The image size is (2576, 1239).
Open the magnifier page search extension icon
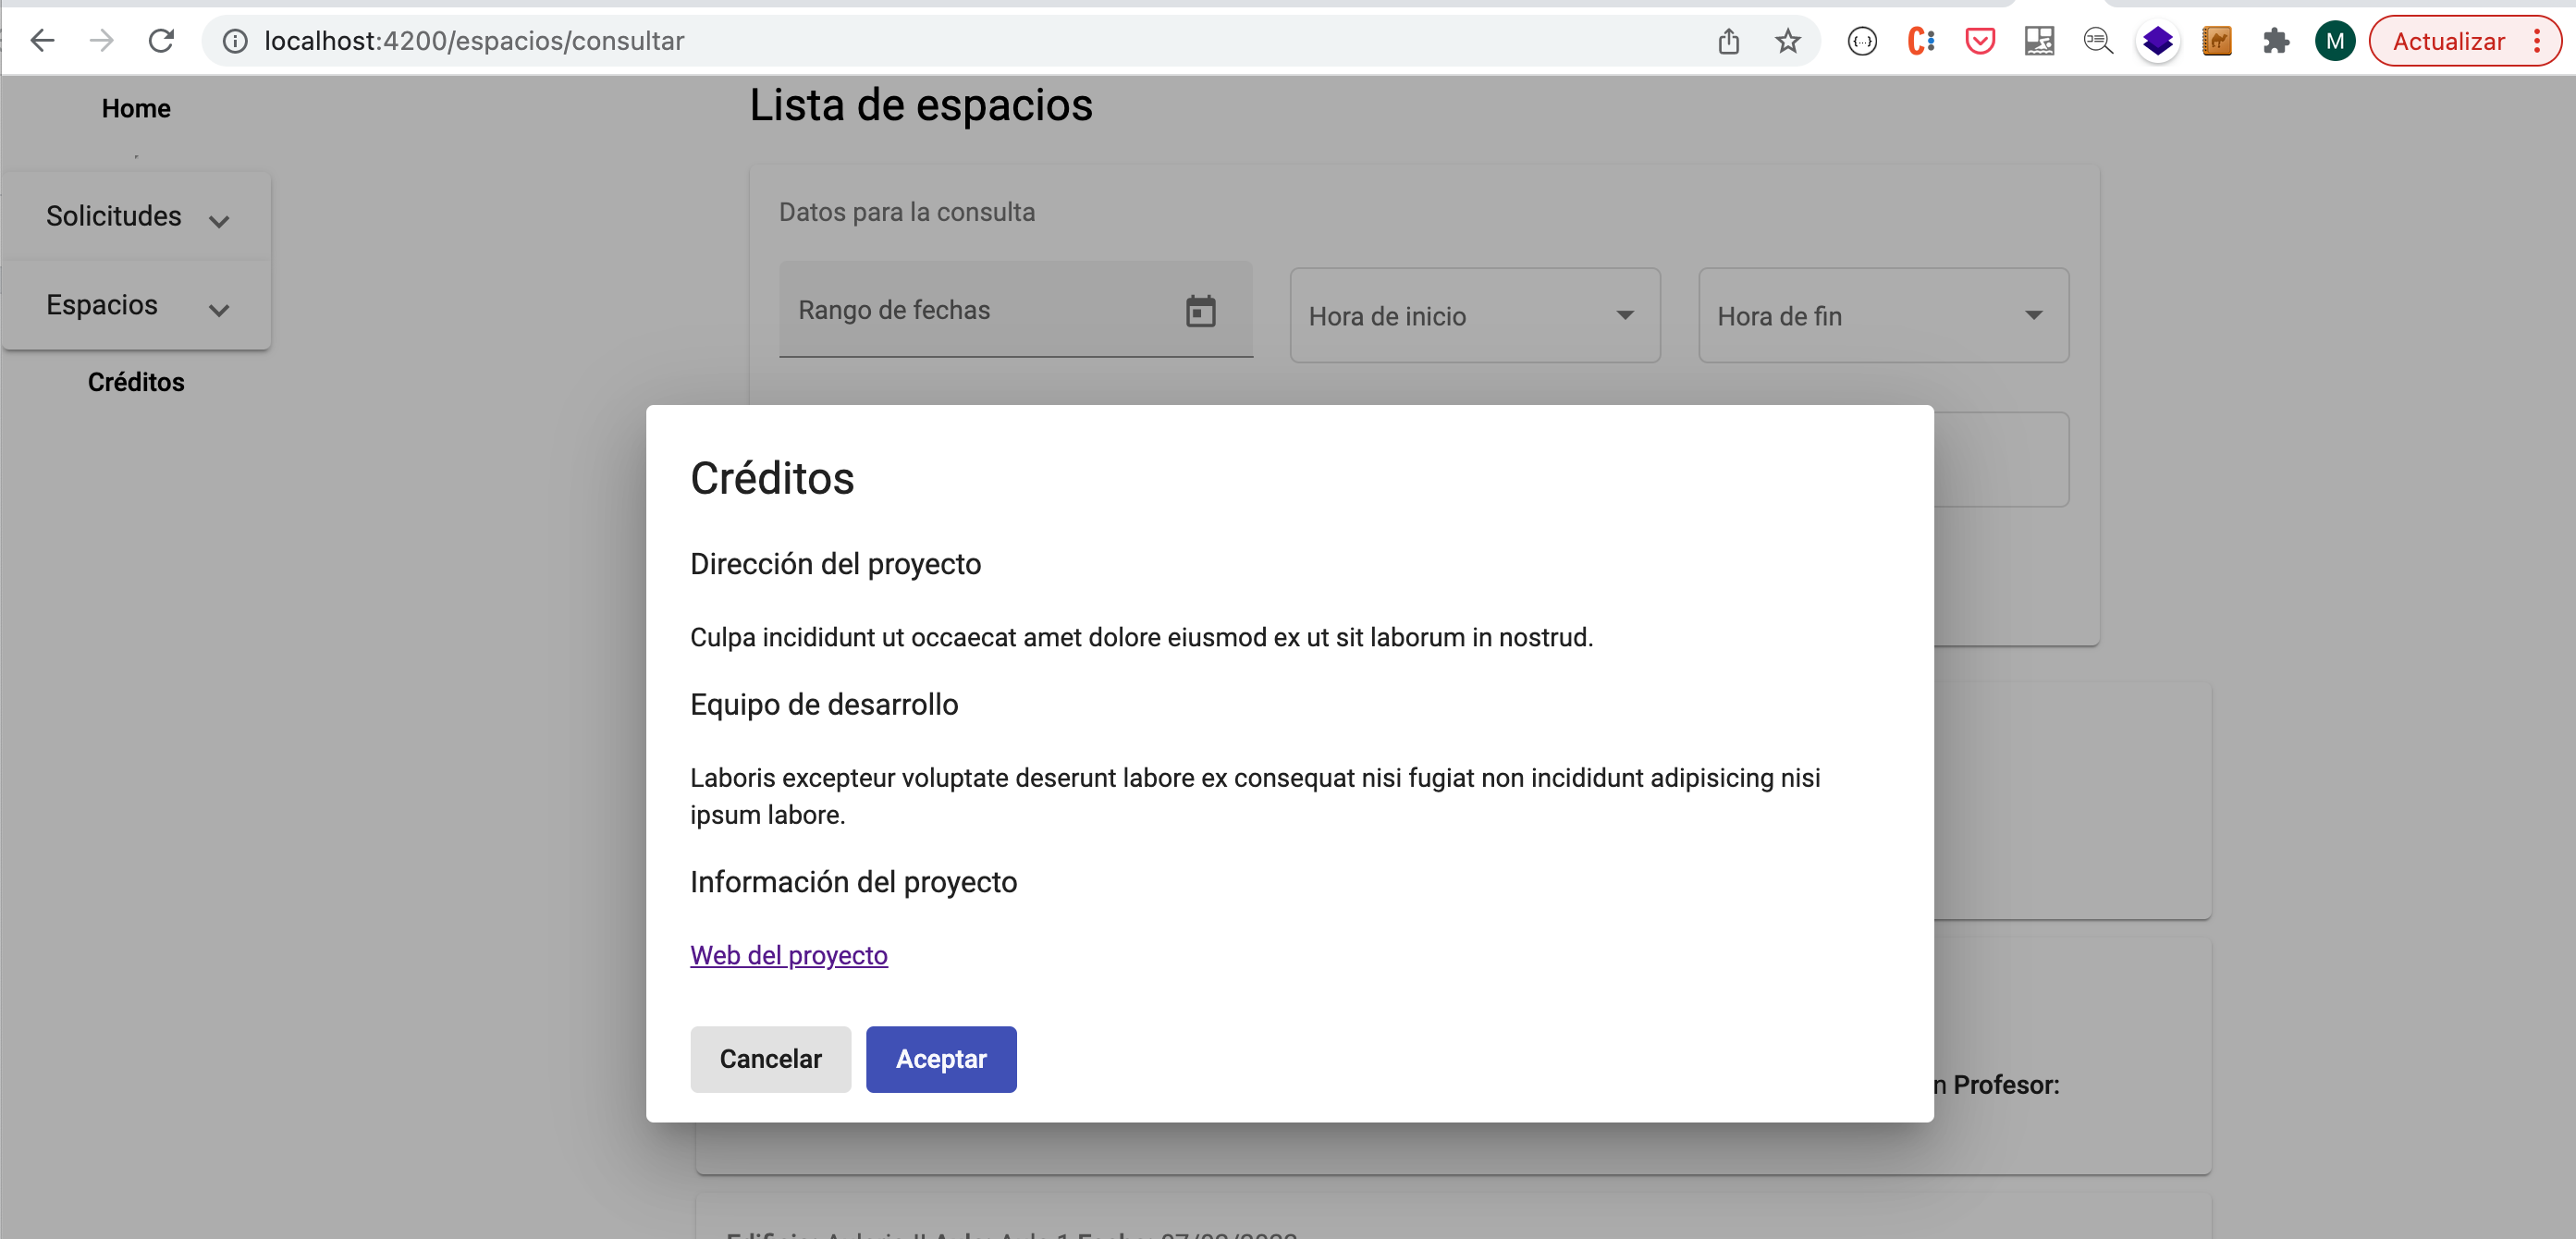(x=2098, y=41)
